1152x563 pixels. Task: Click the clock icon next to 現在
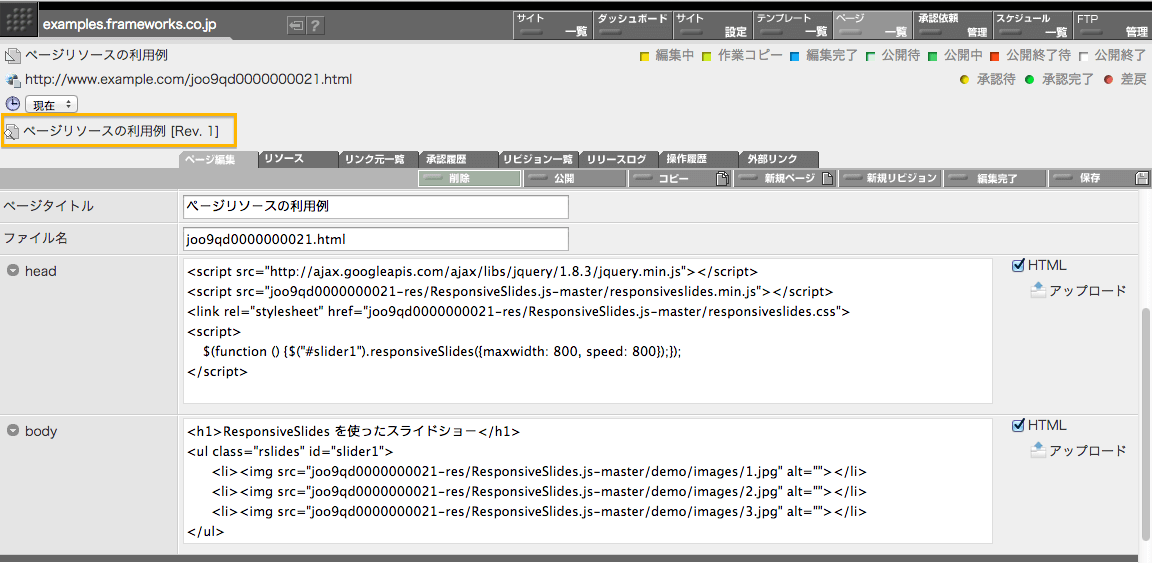click(x=12, y=104)
